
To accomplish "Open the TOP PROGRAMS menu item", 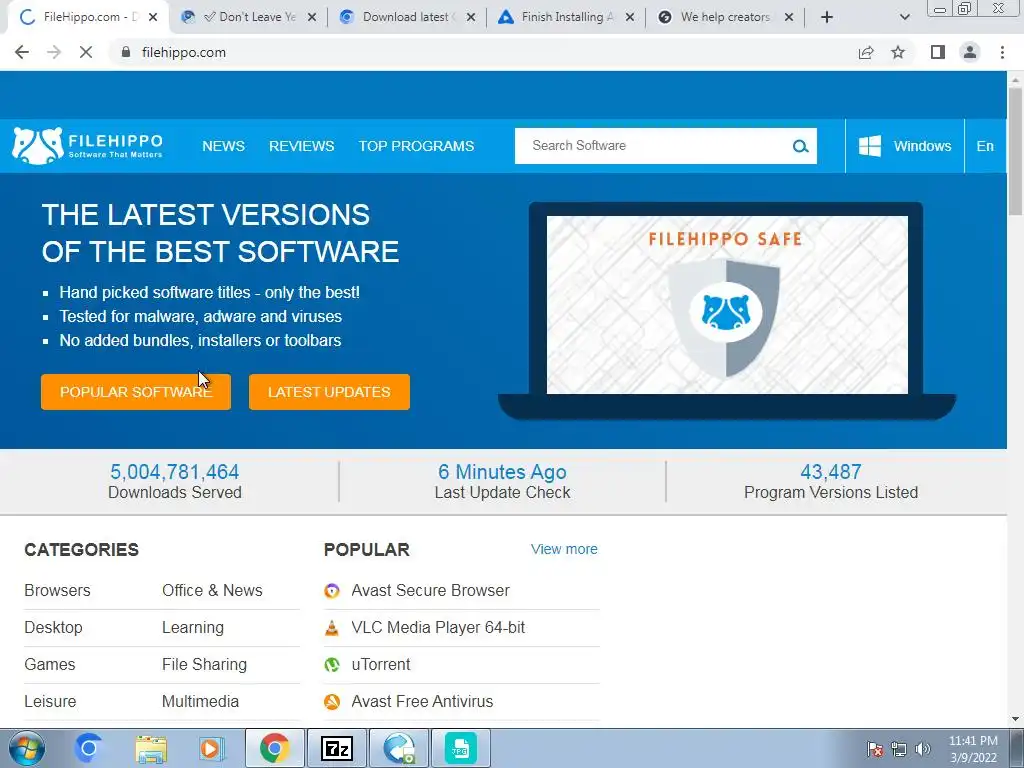I will tap(417, 146).
